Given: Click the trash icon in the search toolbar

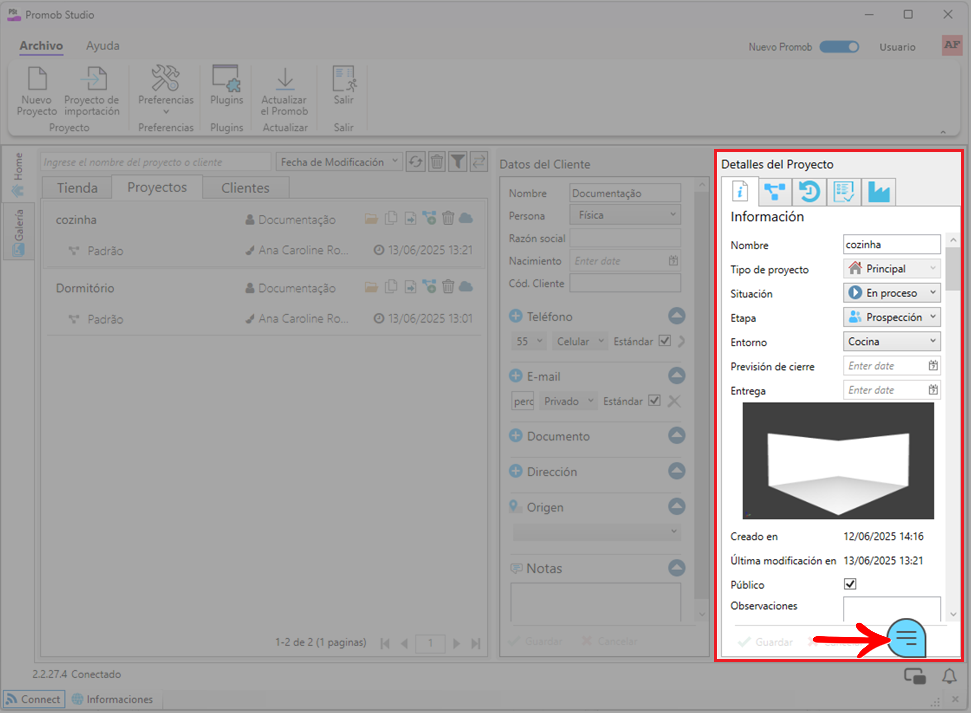Looking at the screenshot, I should tap(437, 162).
